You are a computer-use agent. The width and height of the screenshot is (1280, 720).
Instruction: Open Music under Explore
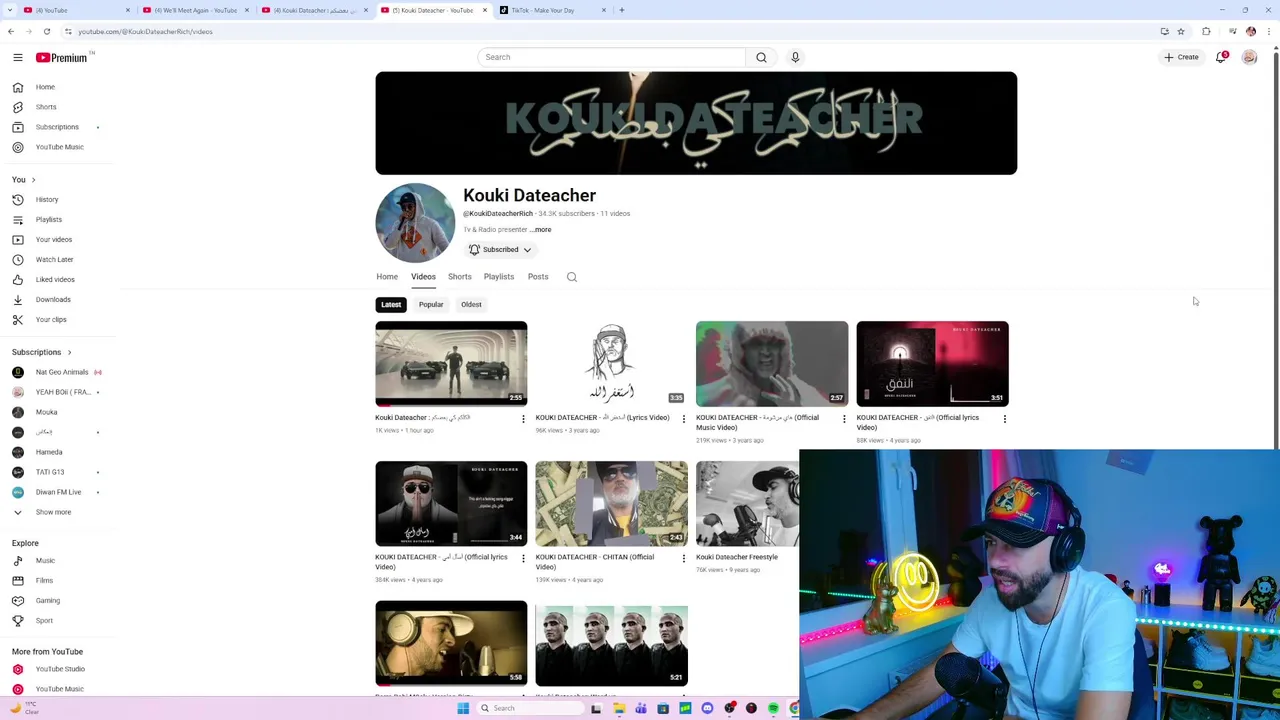click(43, 560)
